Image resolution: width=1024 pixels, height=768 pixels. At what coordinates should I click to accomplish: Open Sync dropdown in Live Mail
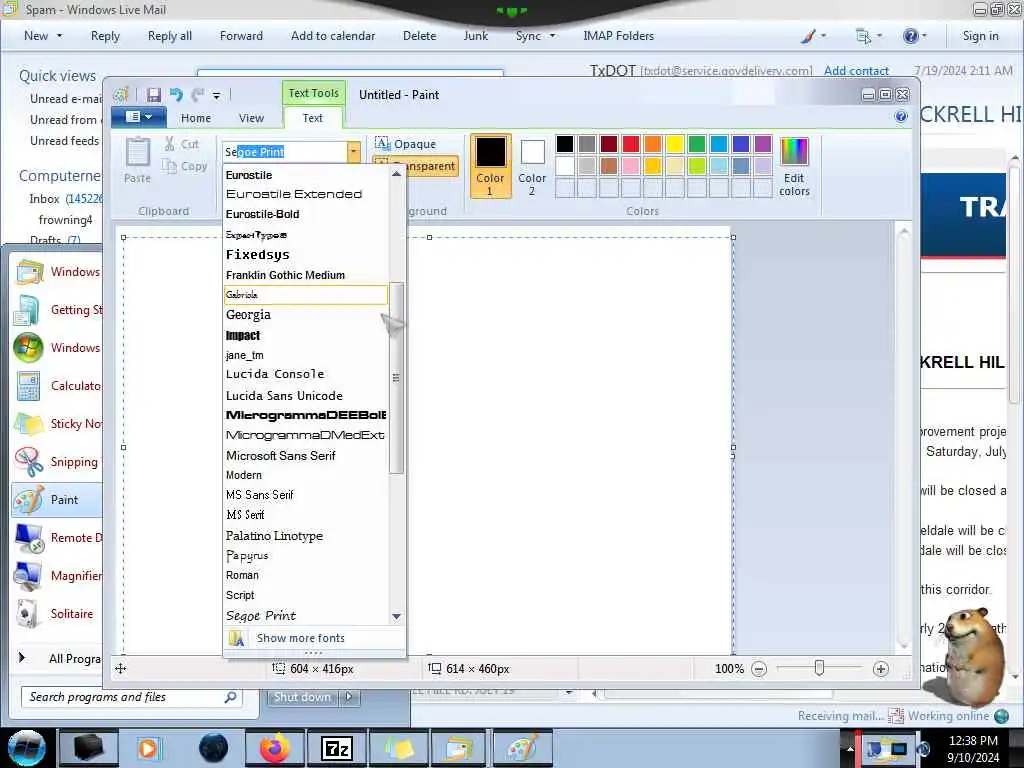(x=536, y=36)
